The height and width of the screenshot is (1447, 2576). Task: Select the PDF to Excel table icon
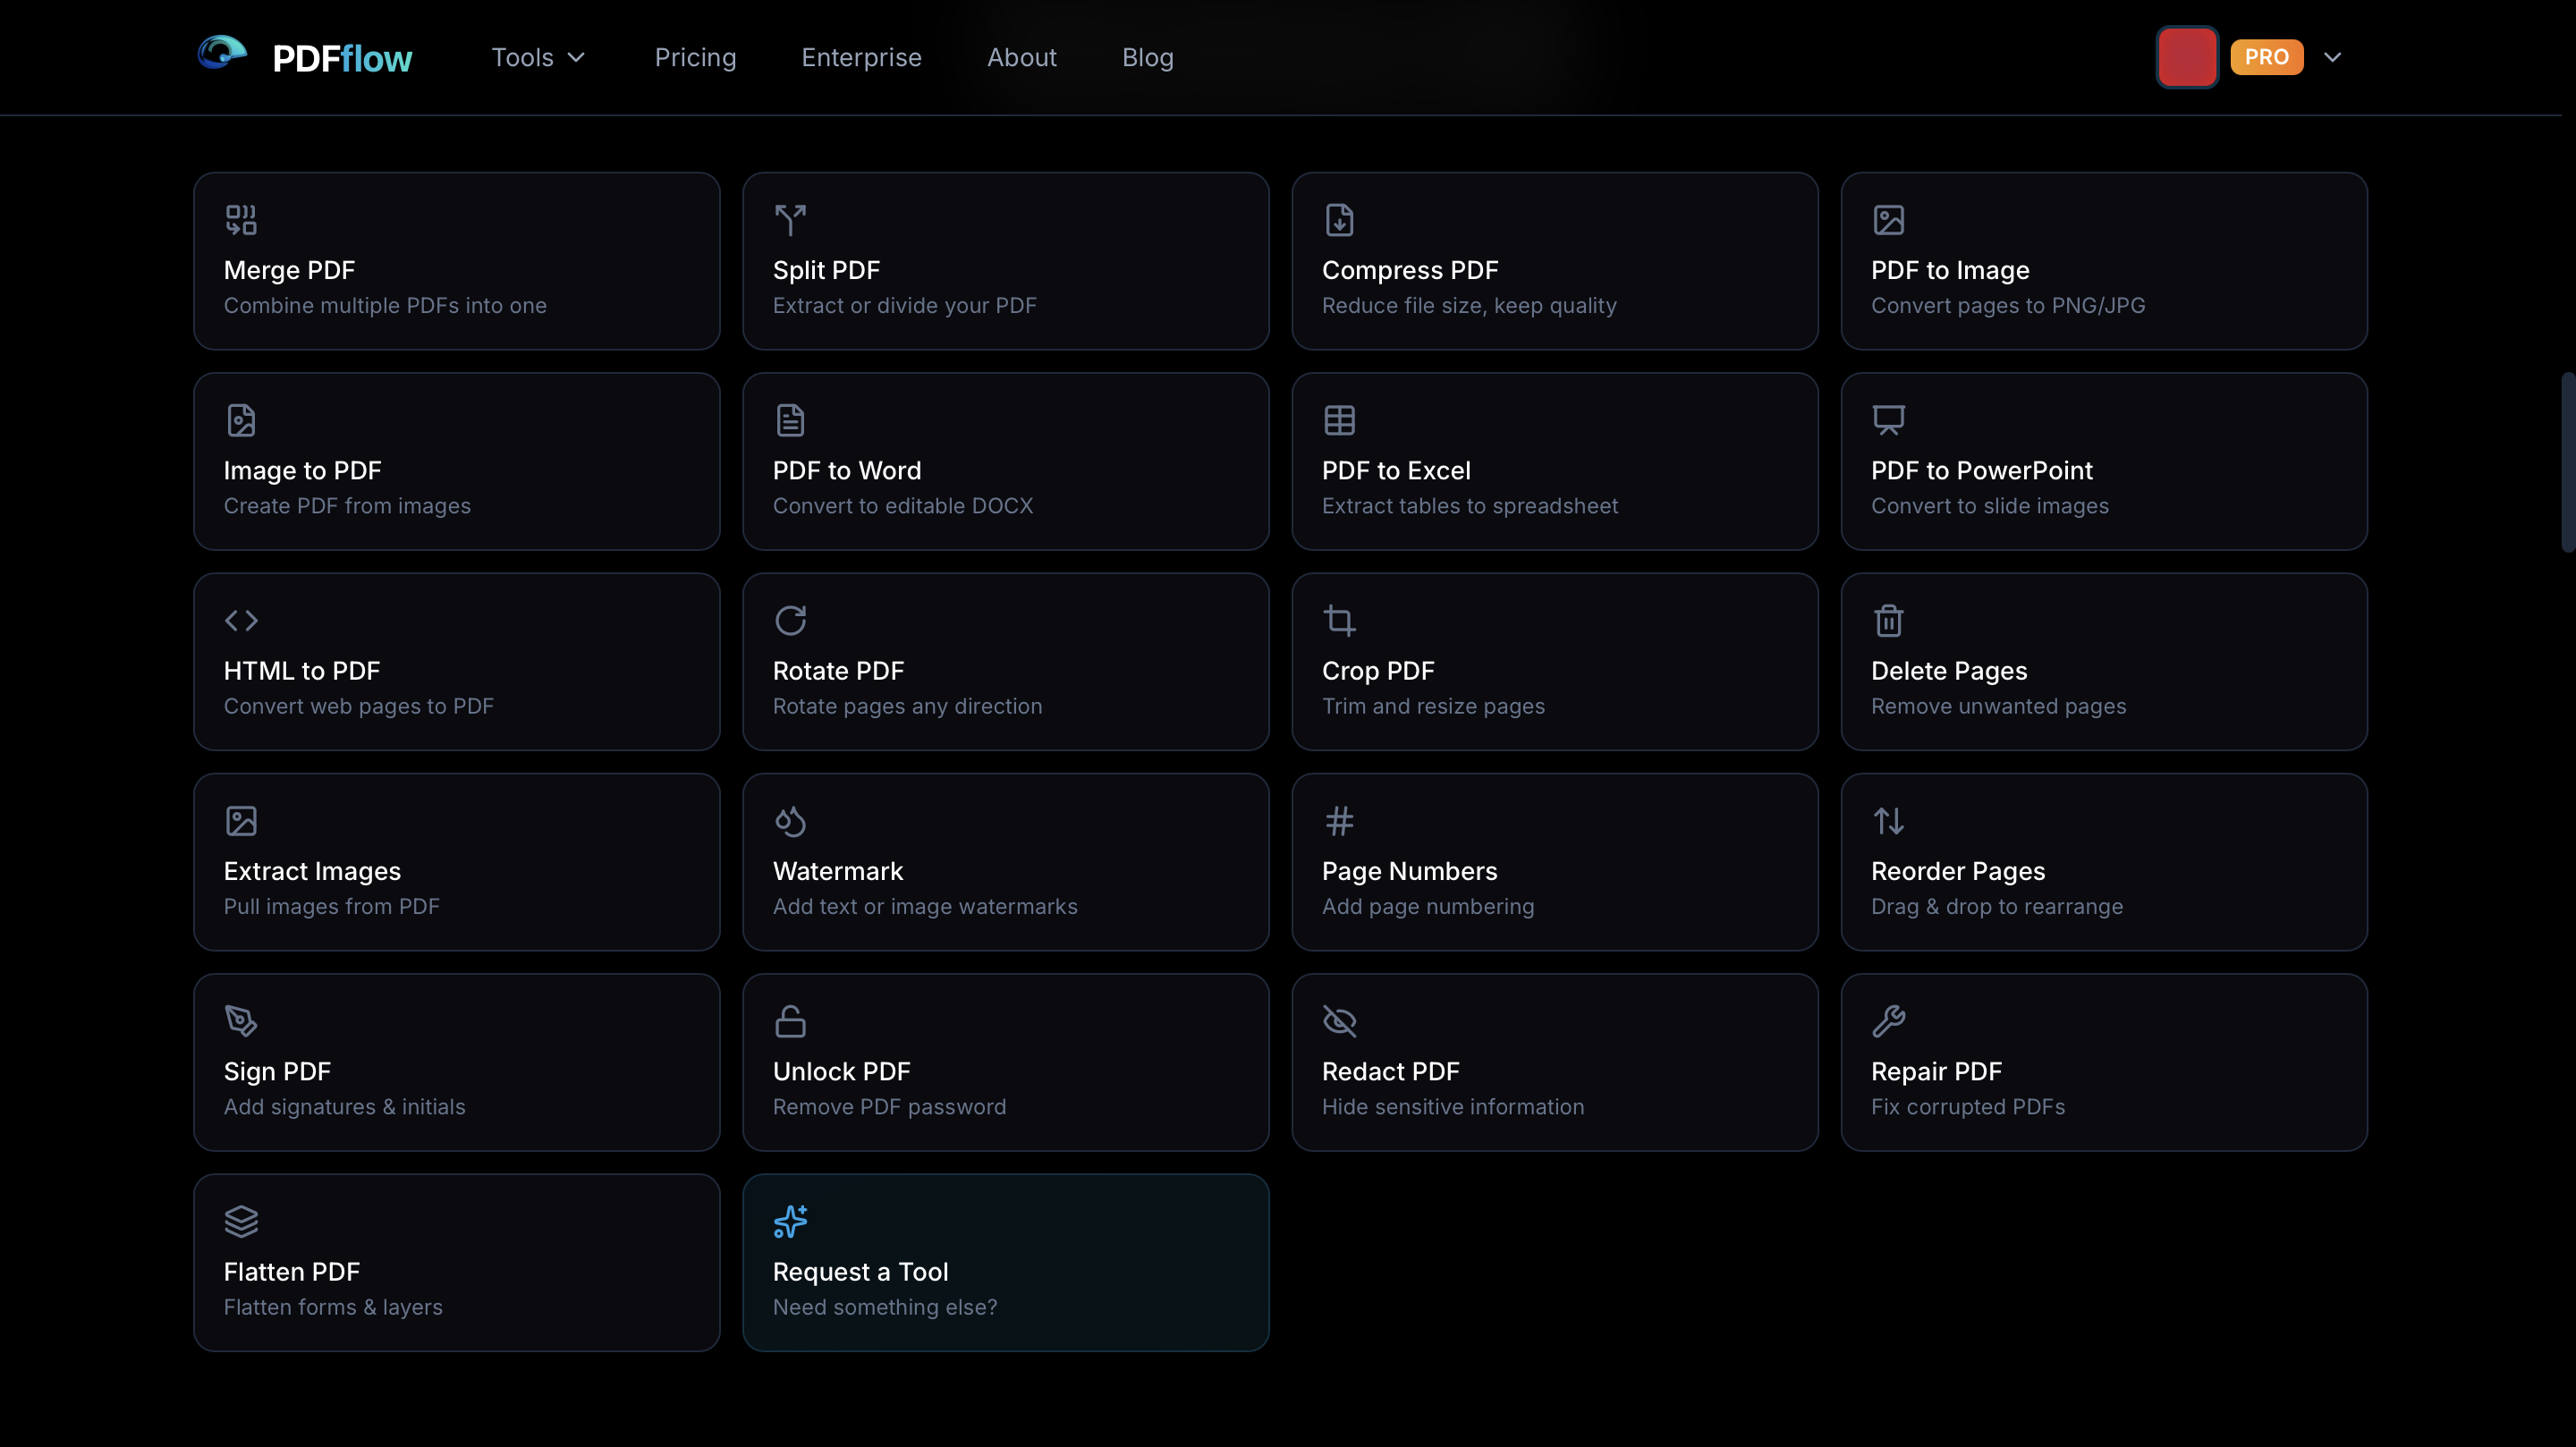1339,420
